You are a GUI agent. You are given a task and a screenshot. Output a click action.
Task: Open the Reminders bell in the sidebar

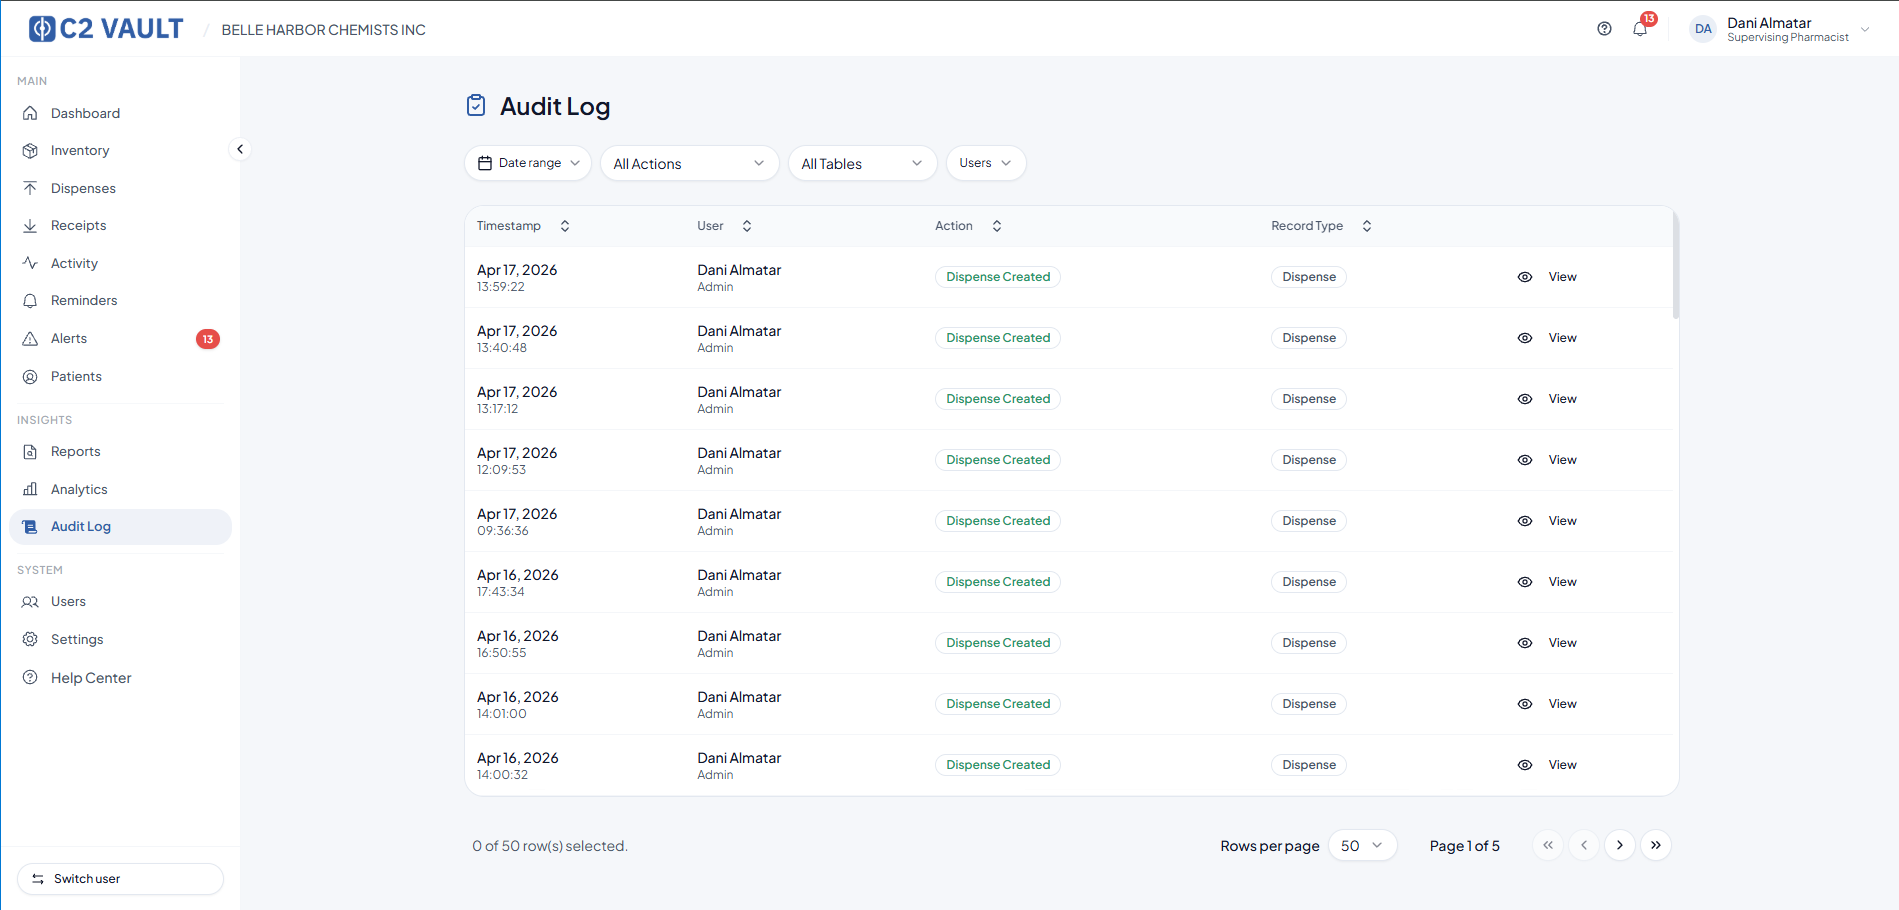(x=31, y=300)
